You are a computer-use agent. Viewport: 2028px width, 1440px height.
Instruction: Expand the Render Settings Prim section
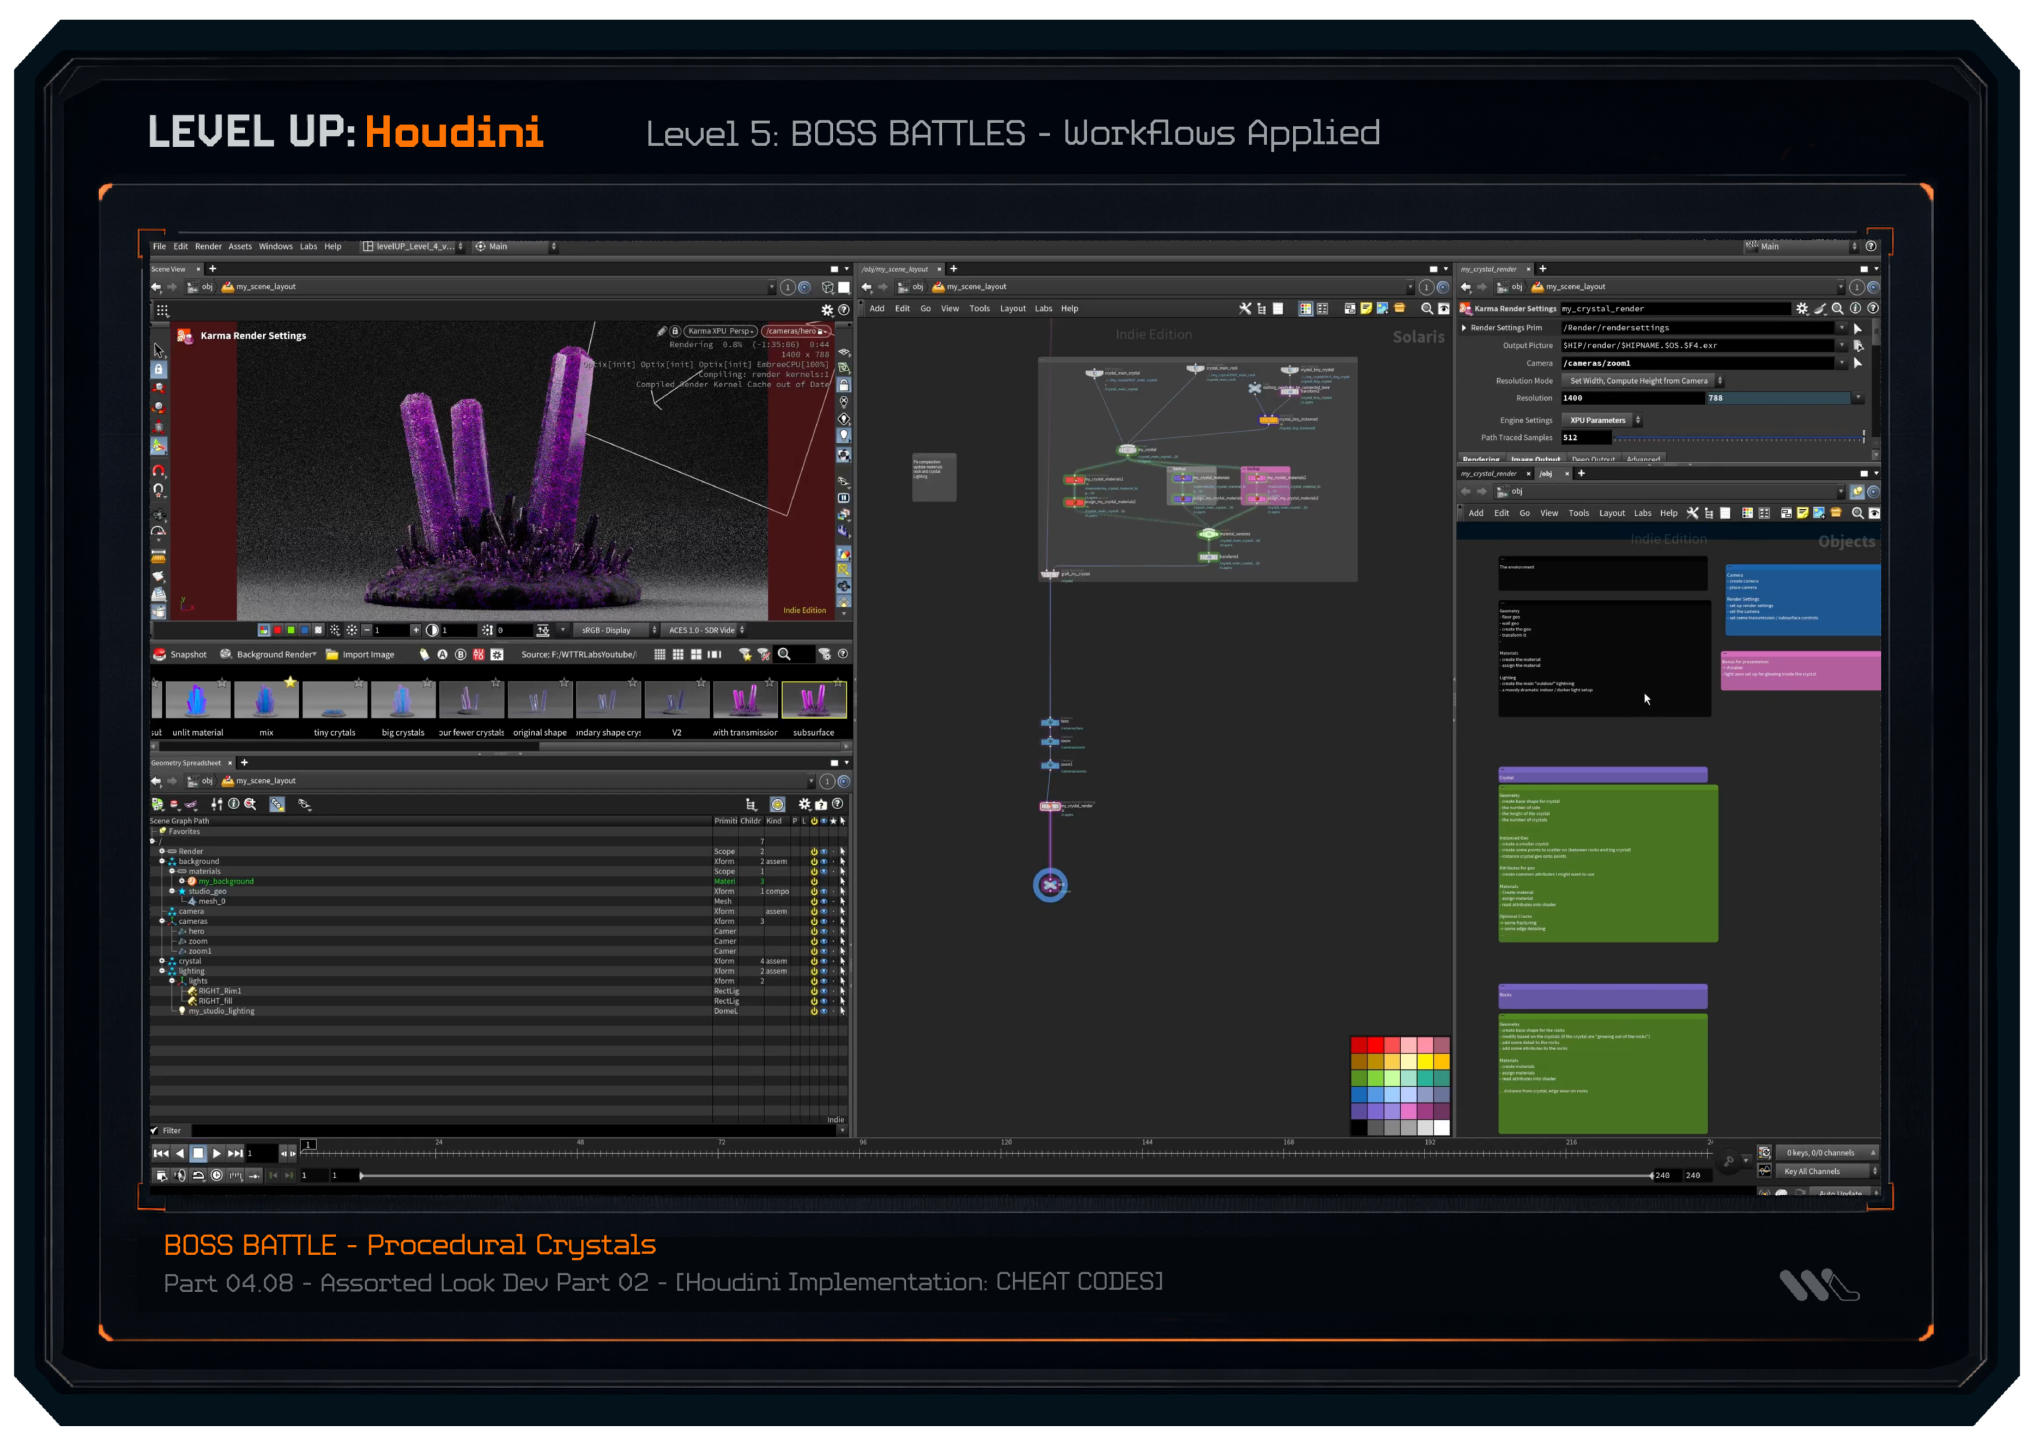(x=1465, y=328)
